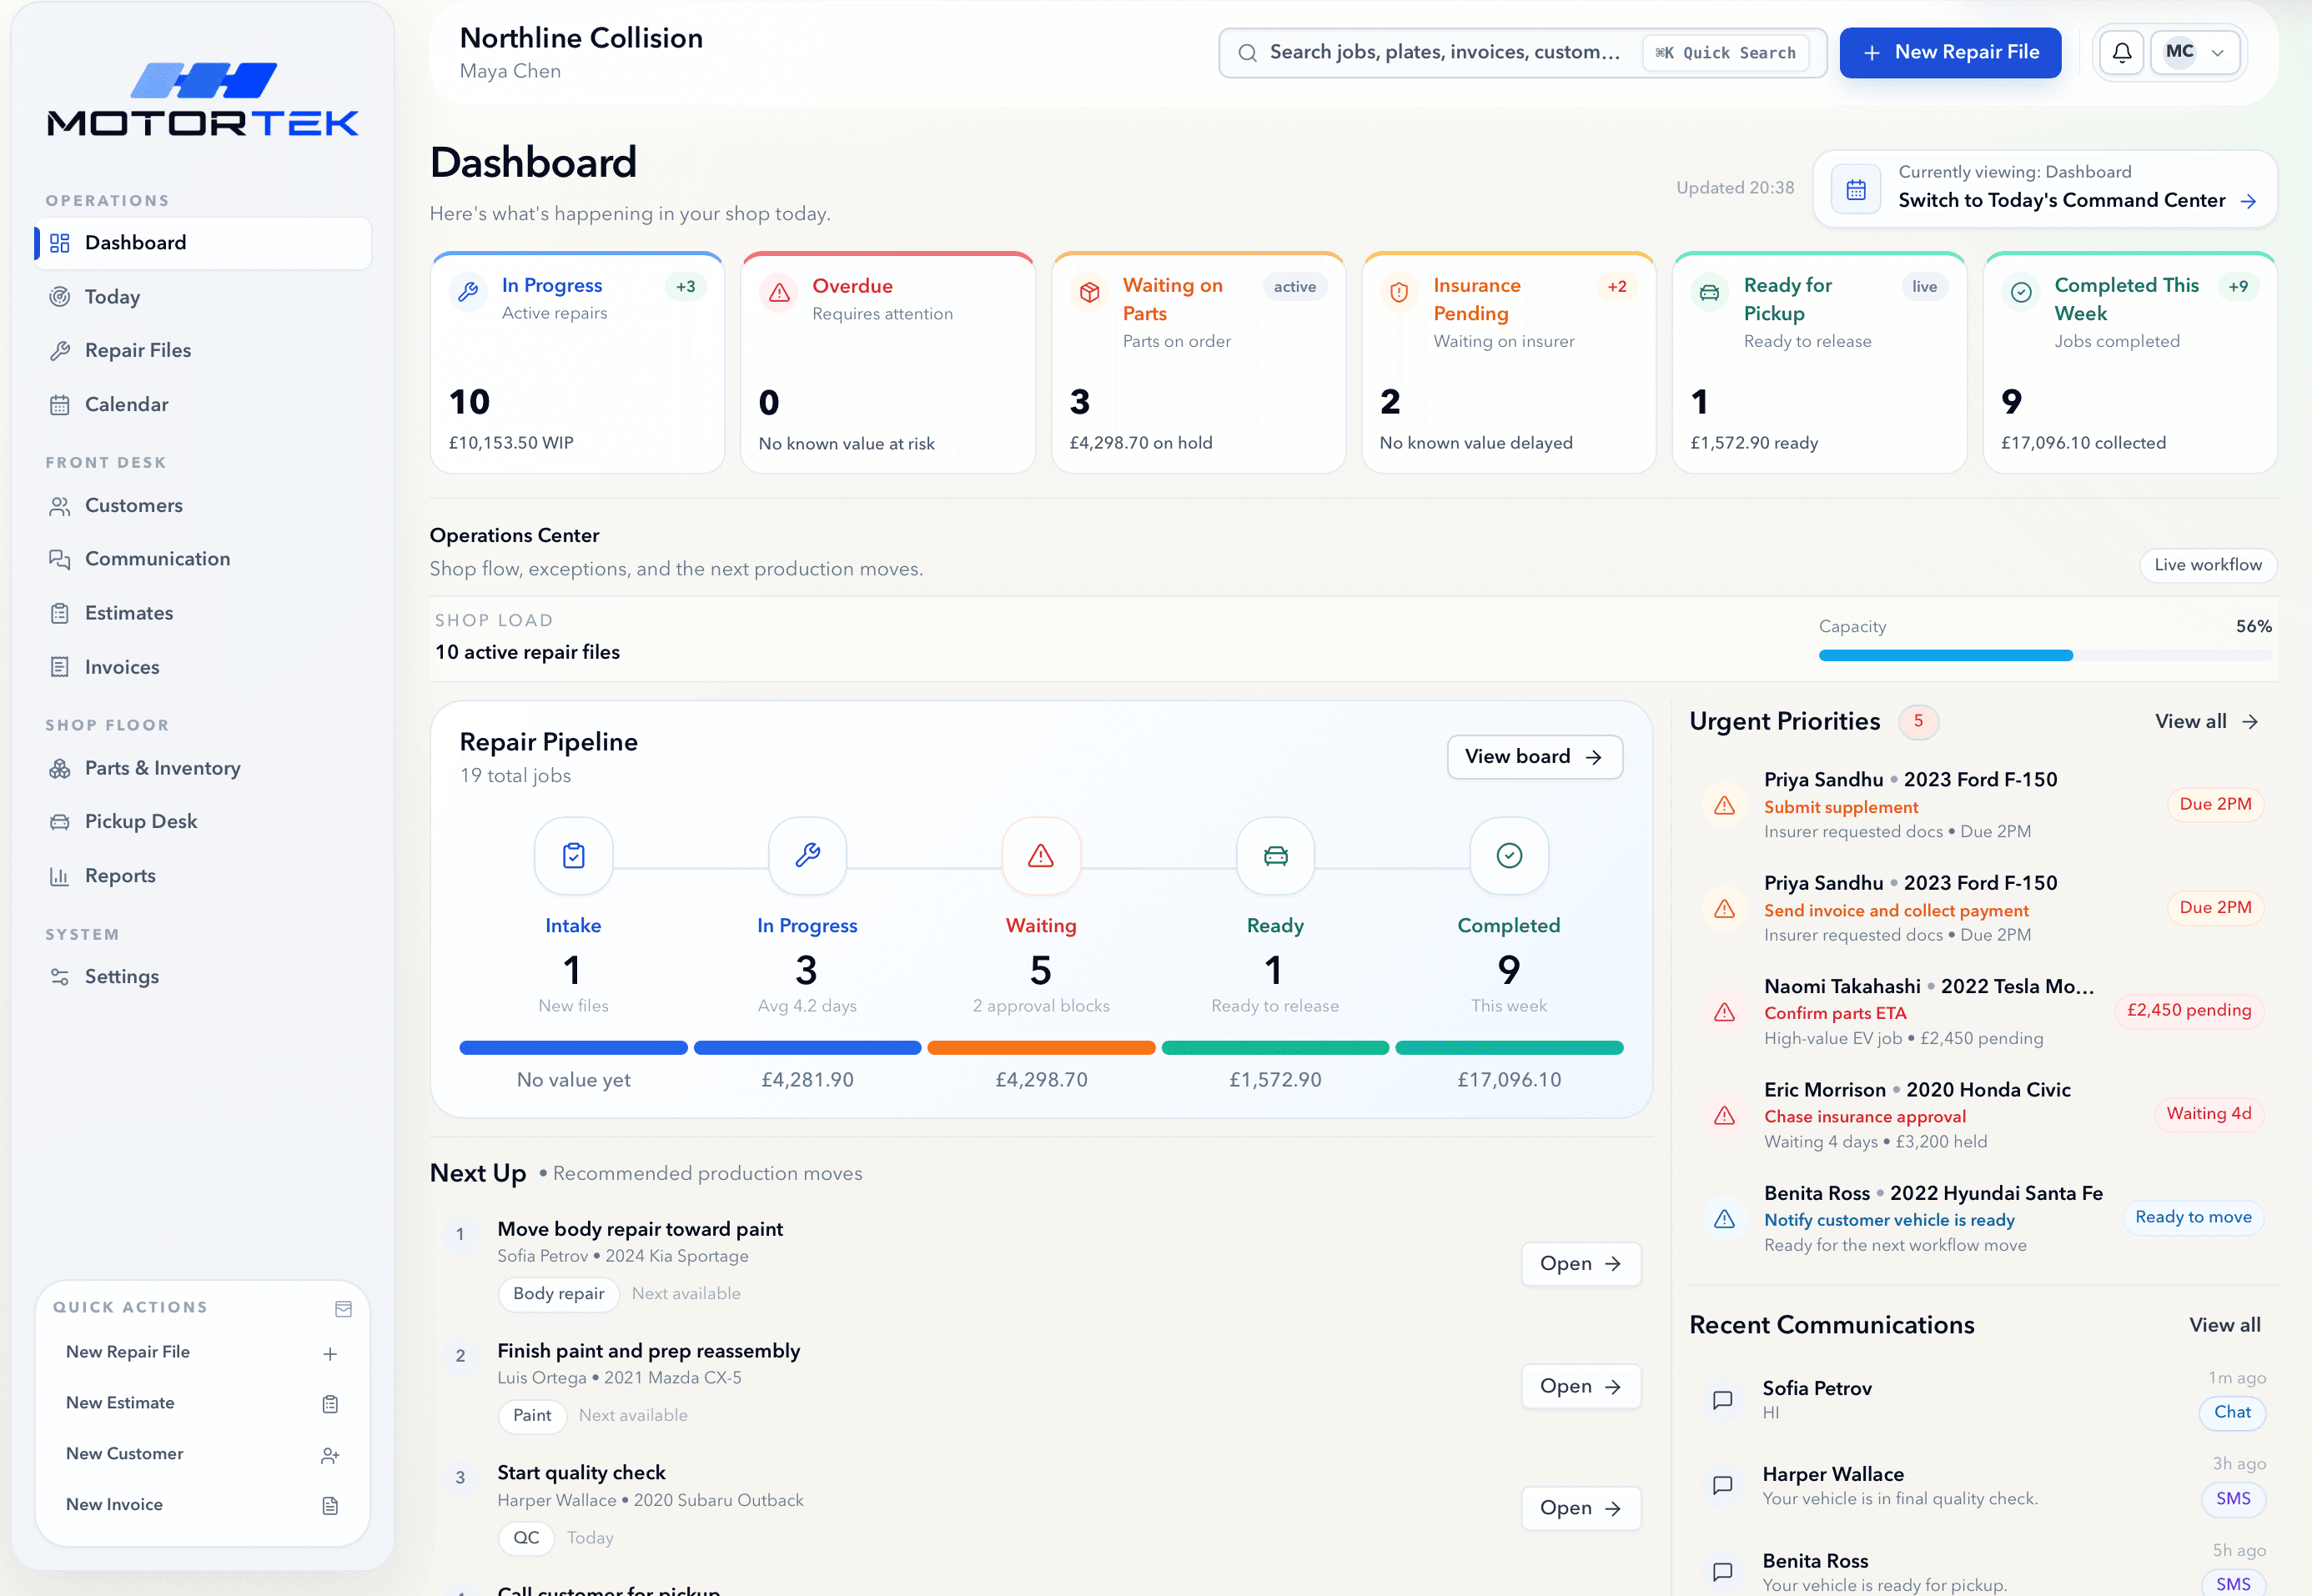Click the Settings sliders icon in sidebar

pos(60,977)
